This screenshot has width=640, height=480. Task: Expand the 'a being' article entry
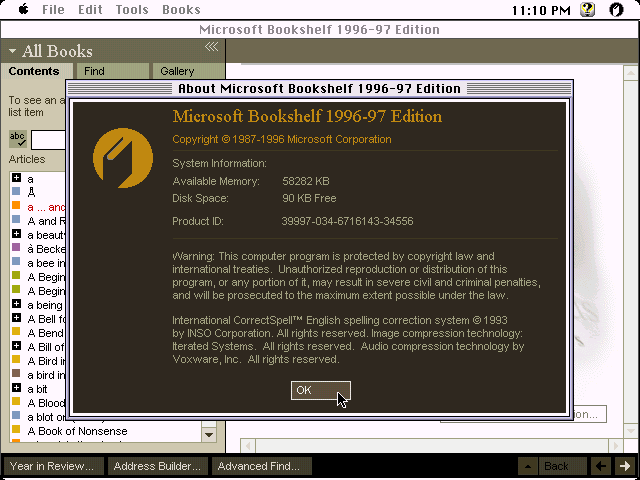coord(17,304)
